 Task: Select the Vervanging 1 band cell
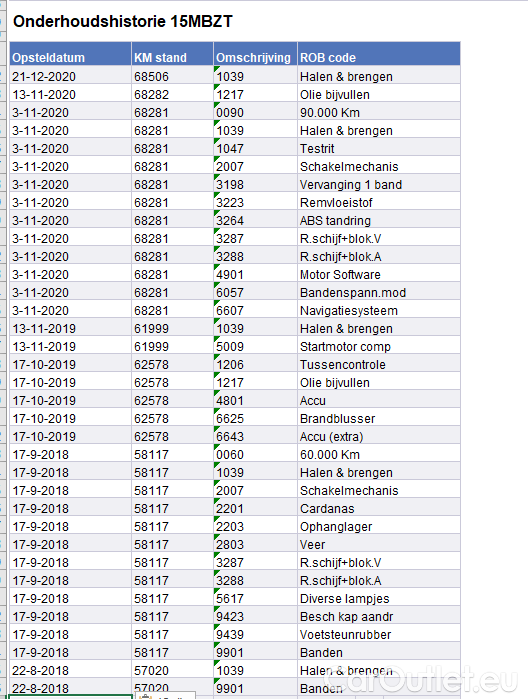[379, 185]
